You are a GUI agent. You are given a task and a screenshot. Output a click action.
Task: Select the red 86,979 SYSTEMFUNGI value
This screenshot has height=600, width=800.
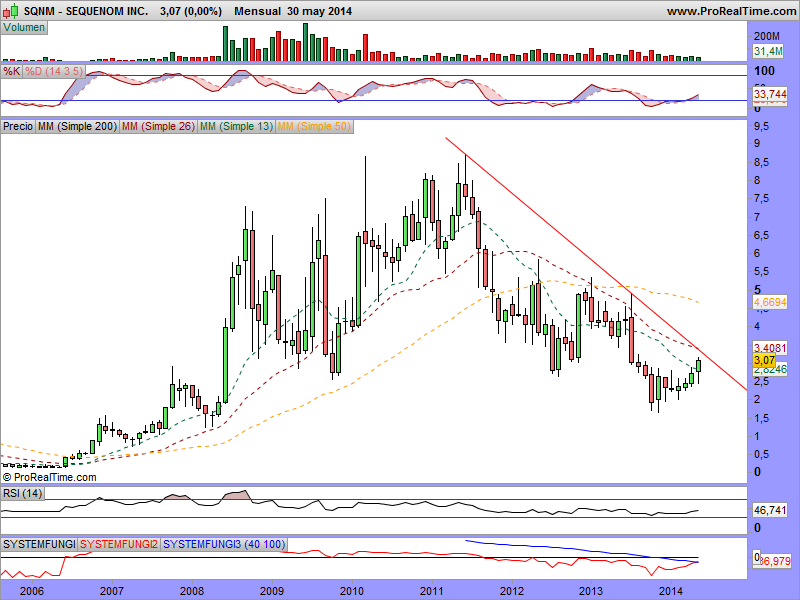pos(774,561)
